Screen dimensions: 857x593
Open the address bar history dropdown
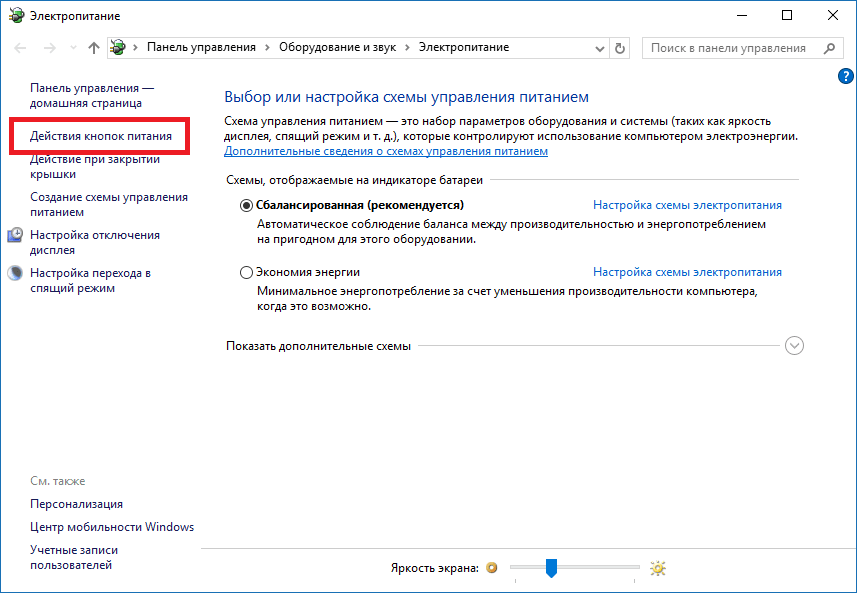coord(600,49)
